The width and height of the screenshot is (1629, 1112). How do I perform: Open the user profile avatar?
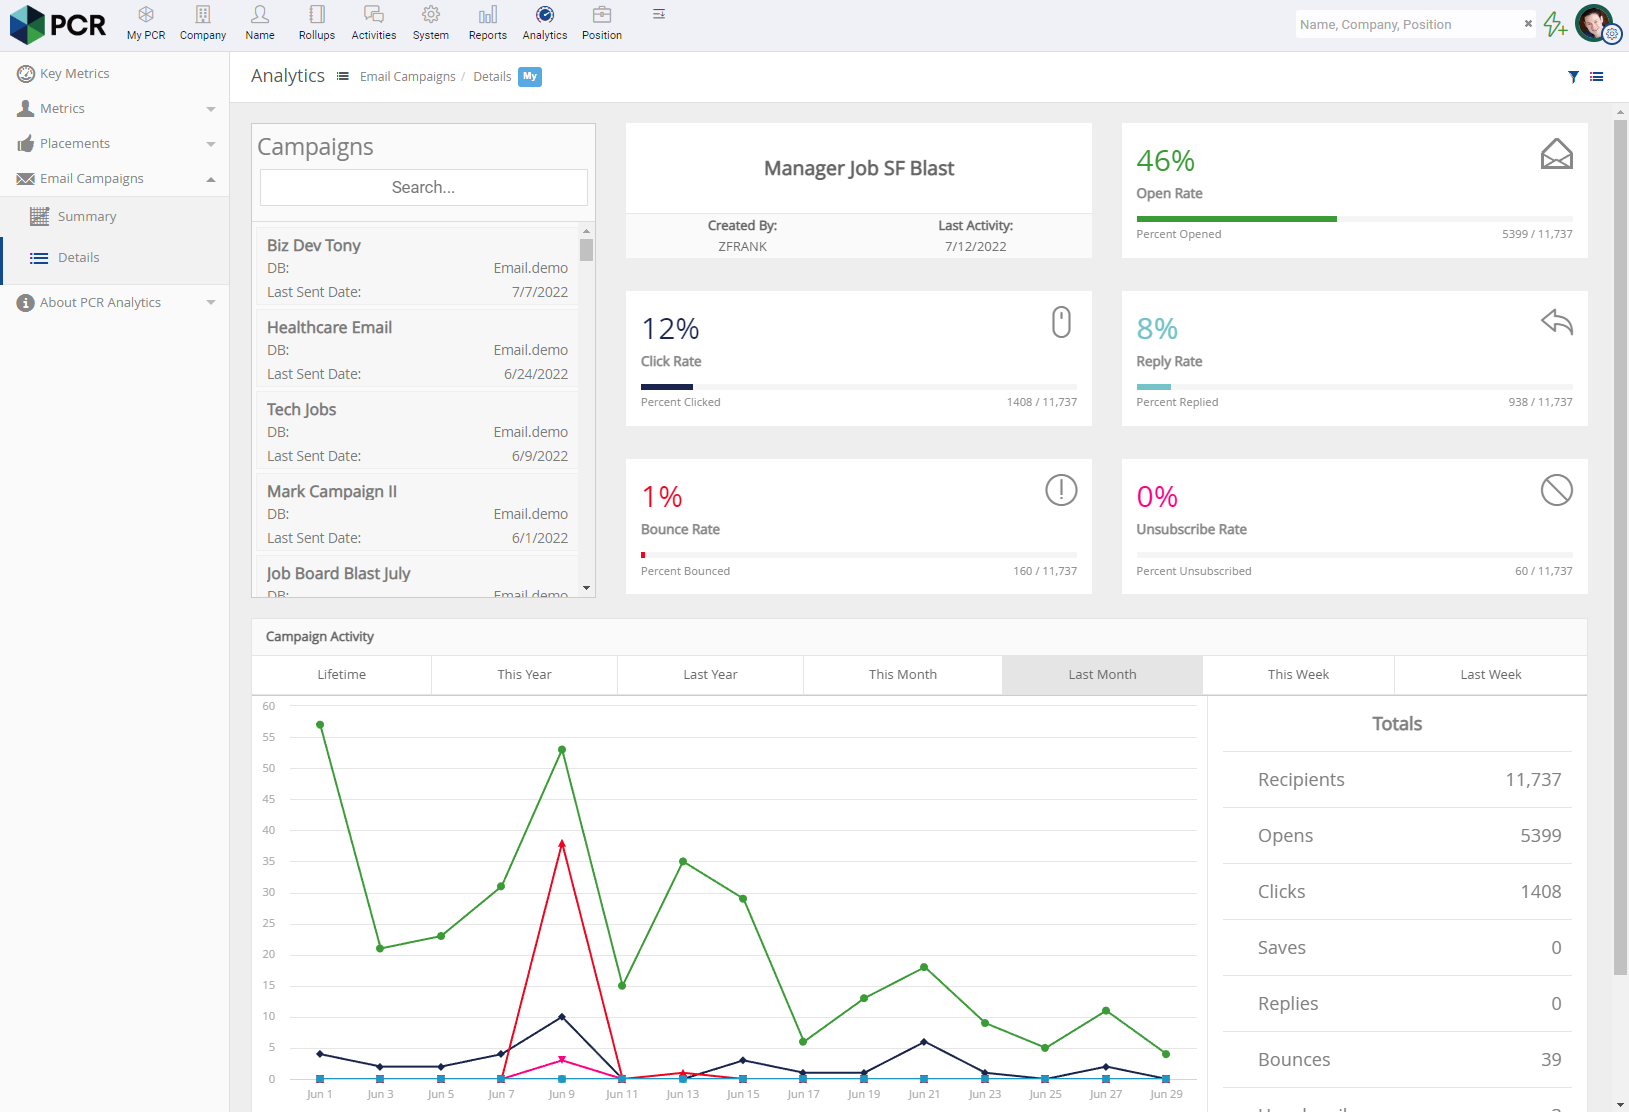1594,23
